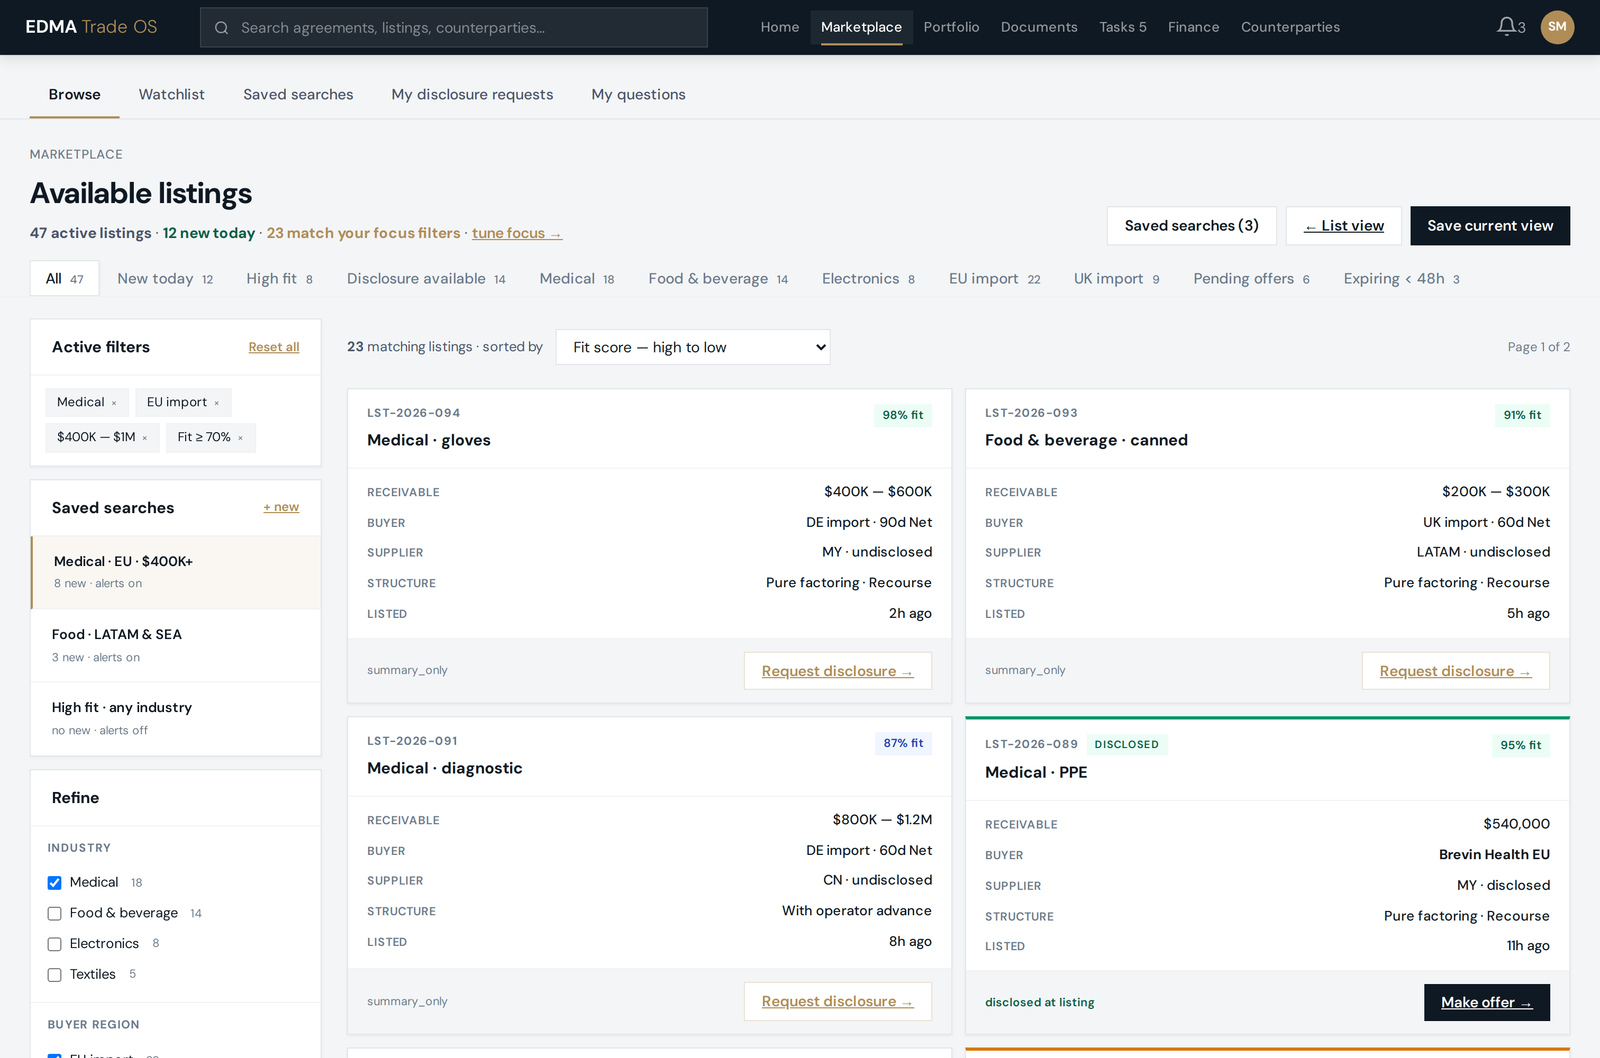The width and height of the screenshot is (1600, 1058).
Task: Filter by New today 12
Action: (x=165, y=279)
